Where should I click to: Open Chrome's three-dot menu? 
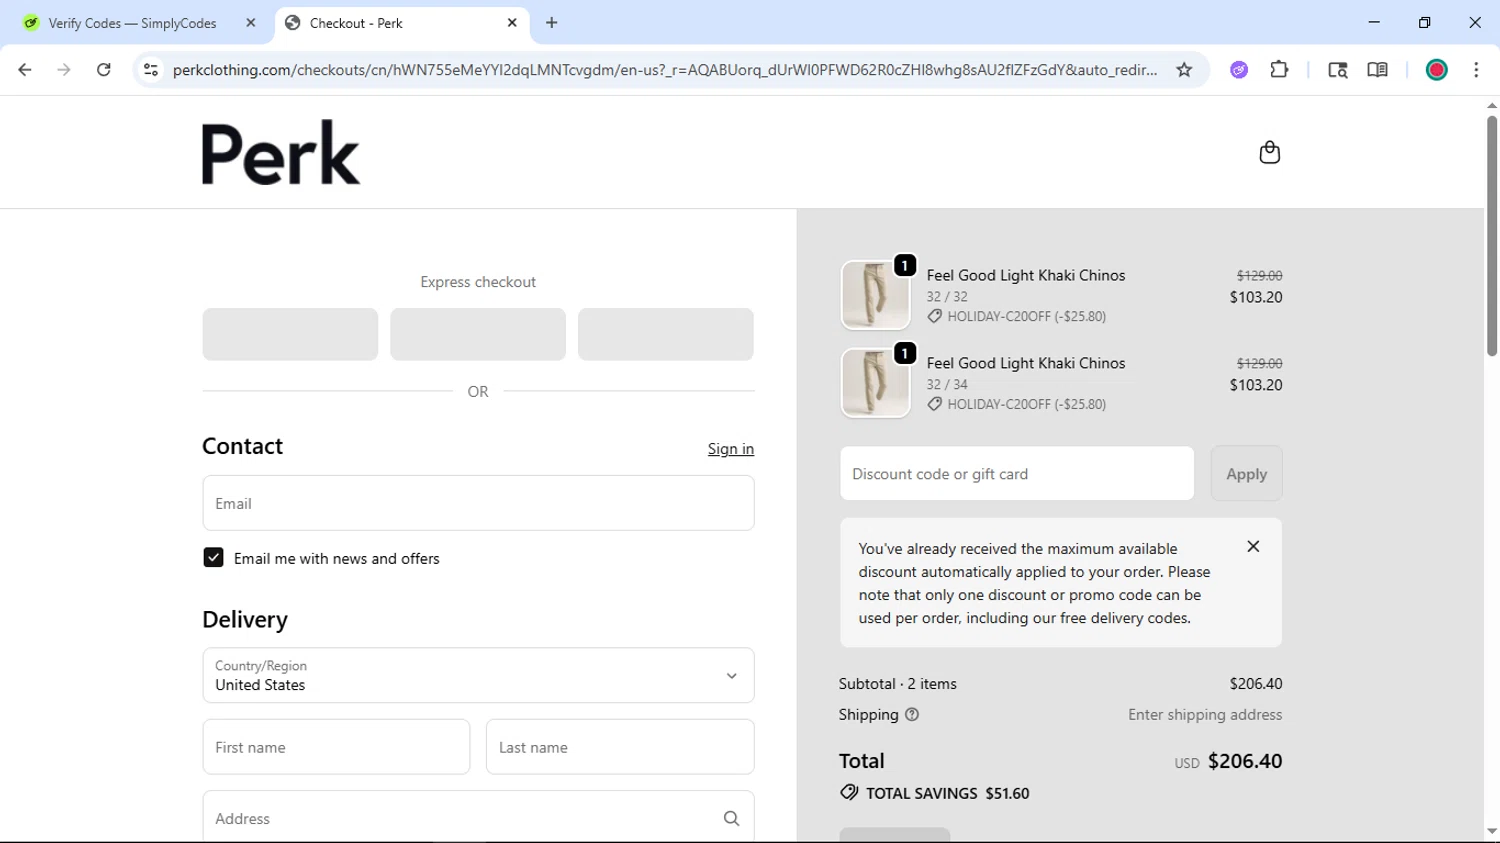1476,70
